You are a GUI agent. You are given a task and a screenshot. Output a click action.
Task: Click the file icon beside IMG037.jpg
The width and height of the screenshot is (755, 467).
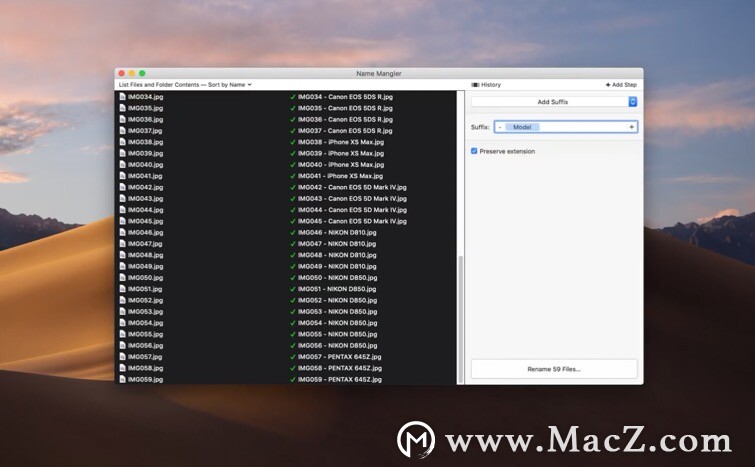(122, 130)
